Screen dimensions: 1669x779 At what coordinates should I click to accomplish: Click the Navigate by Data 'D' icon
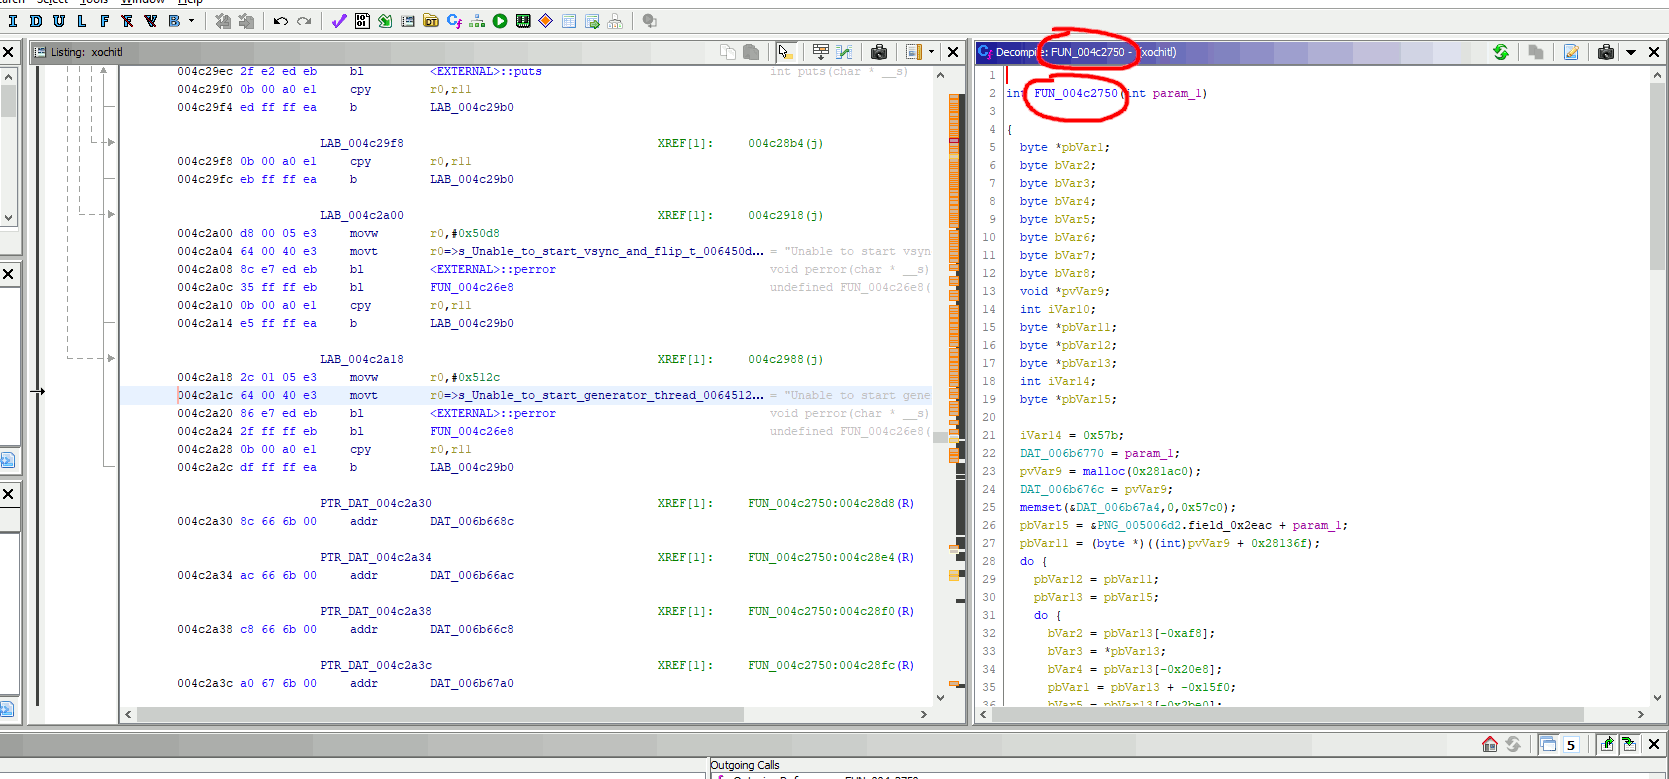[x=36, y=21]
